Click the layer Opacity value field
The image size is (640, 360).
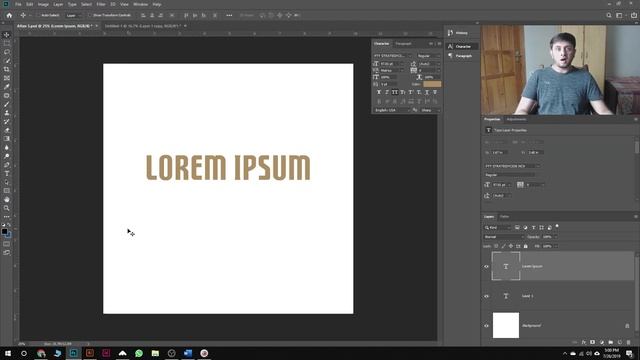click(x=547, y=237)
